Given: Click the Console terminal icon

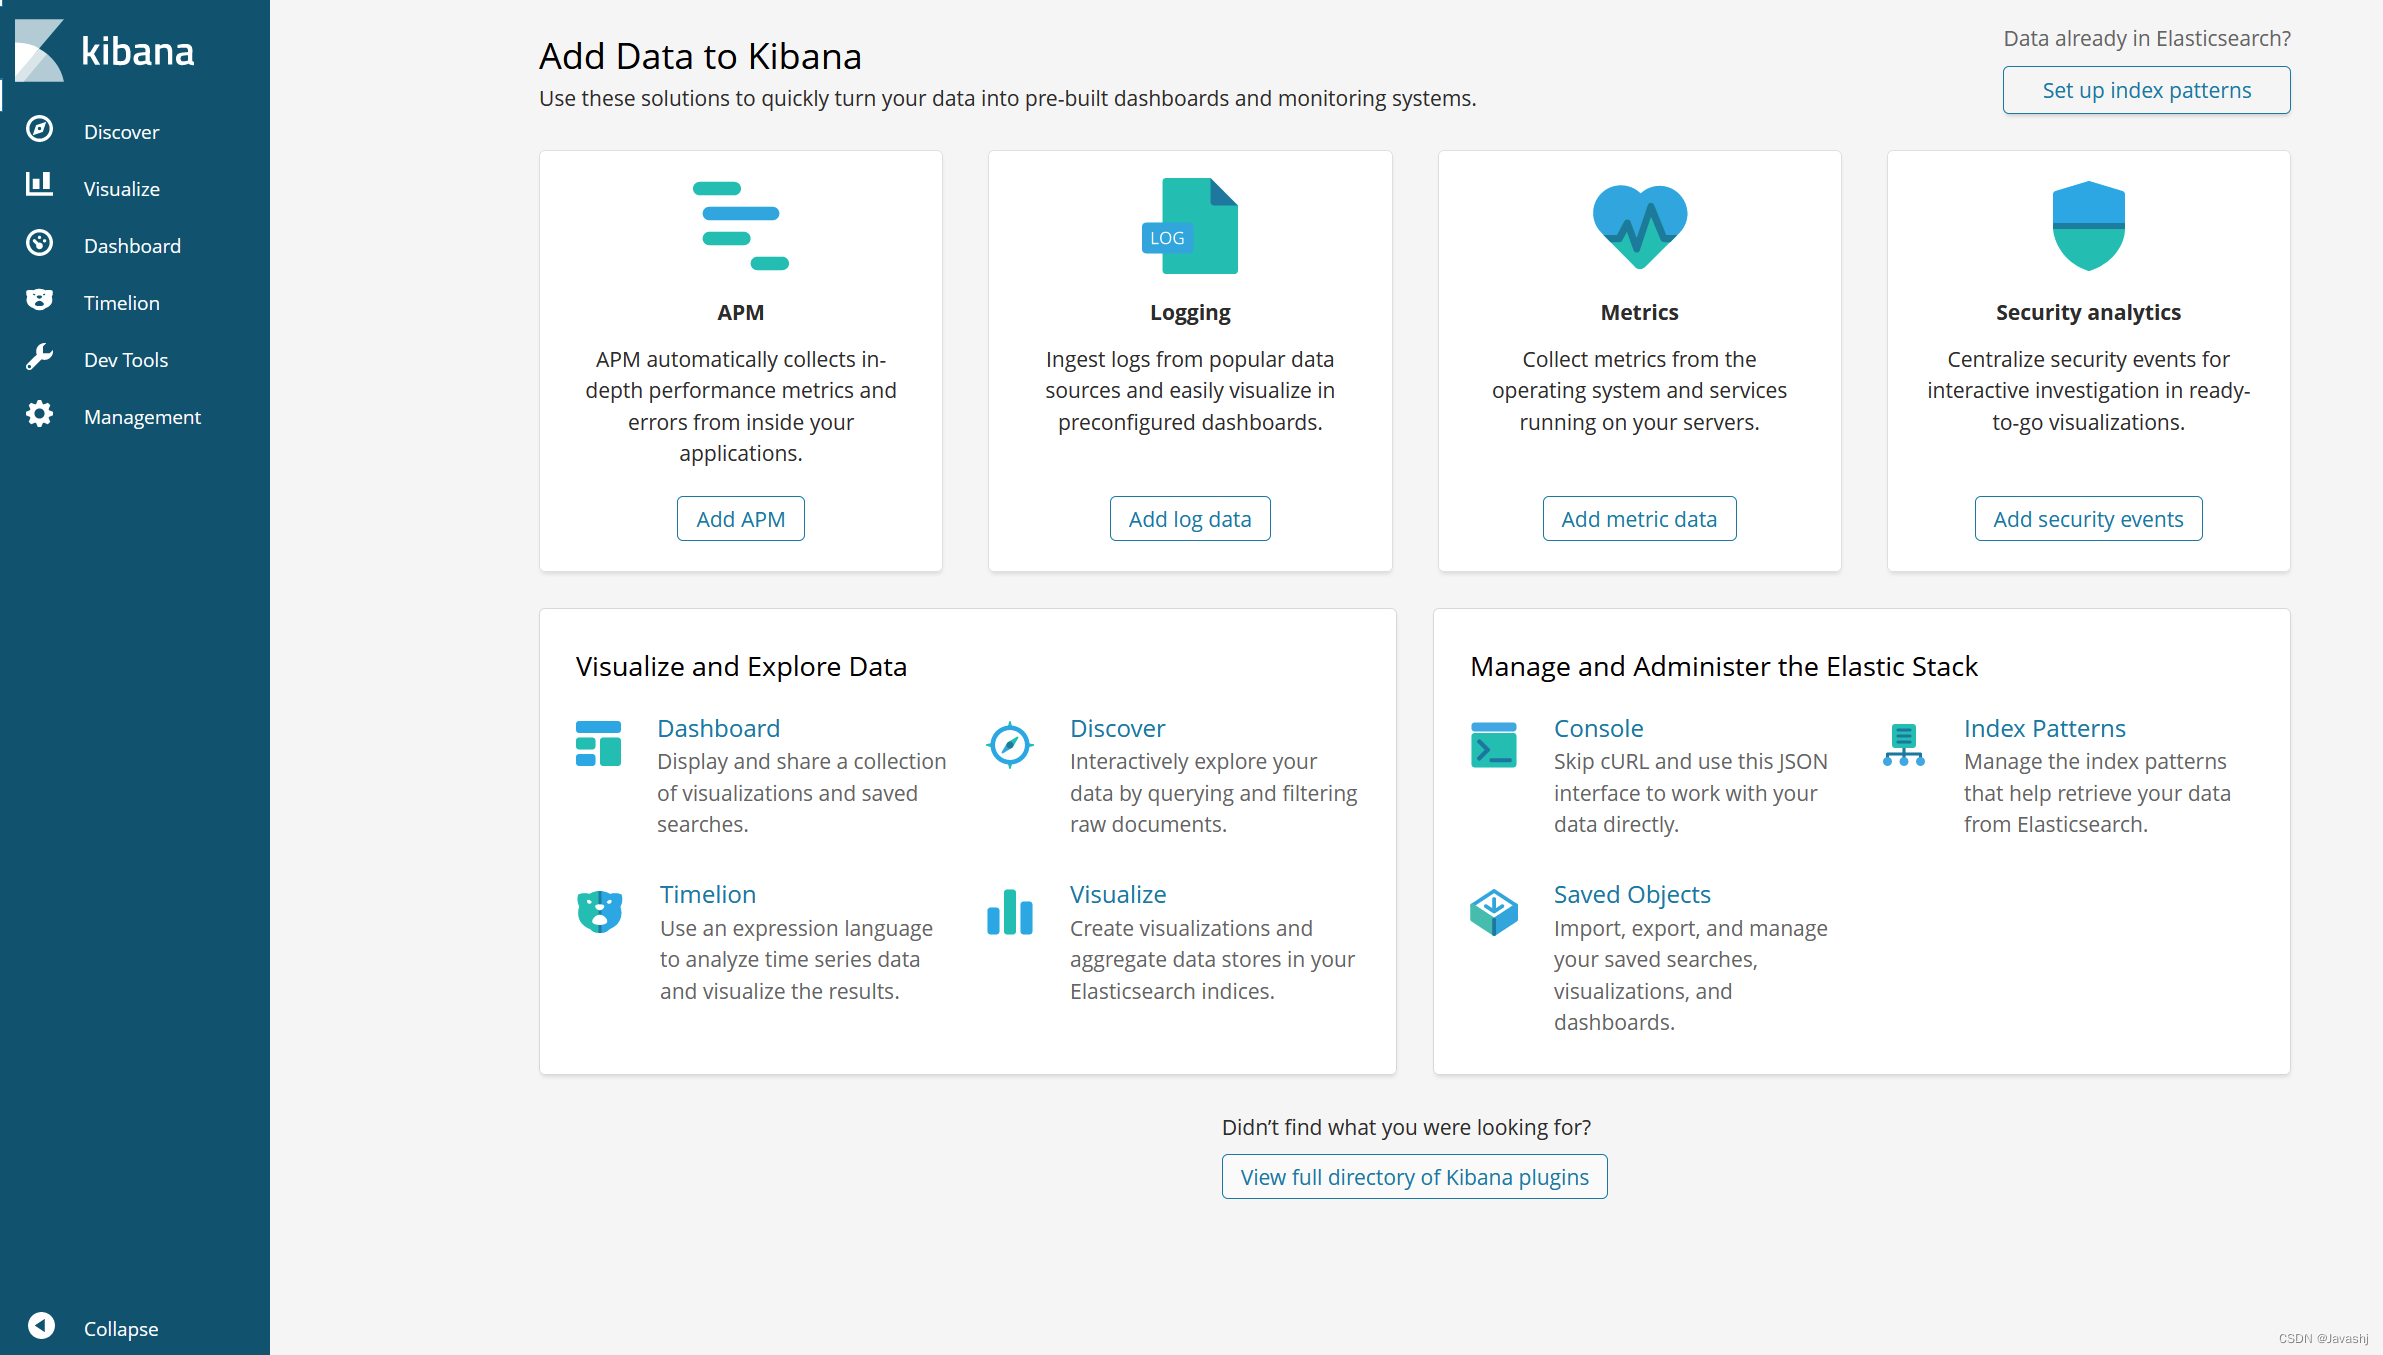Looking at the screenshot, I should (x=1493, y=745).
